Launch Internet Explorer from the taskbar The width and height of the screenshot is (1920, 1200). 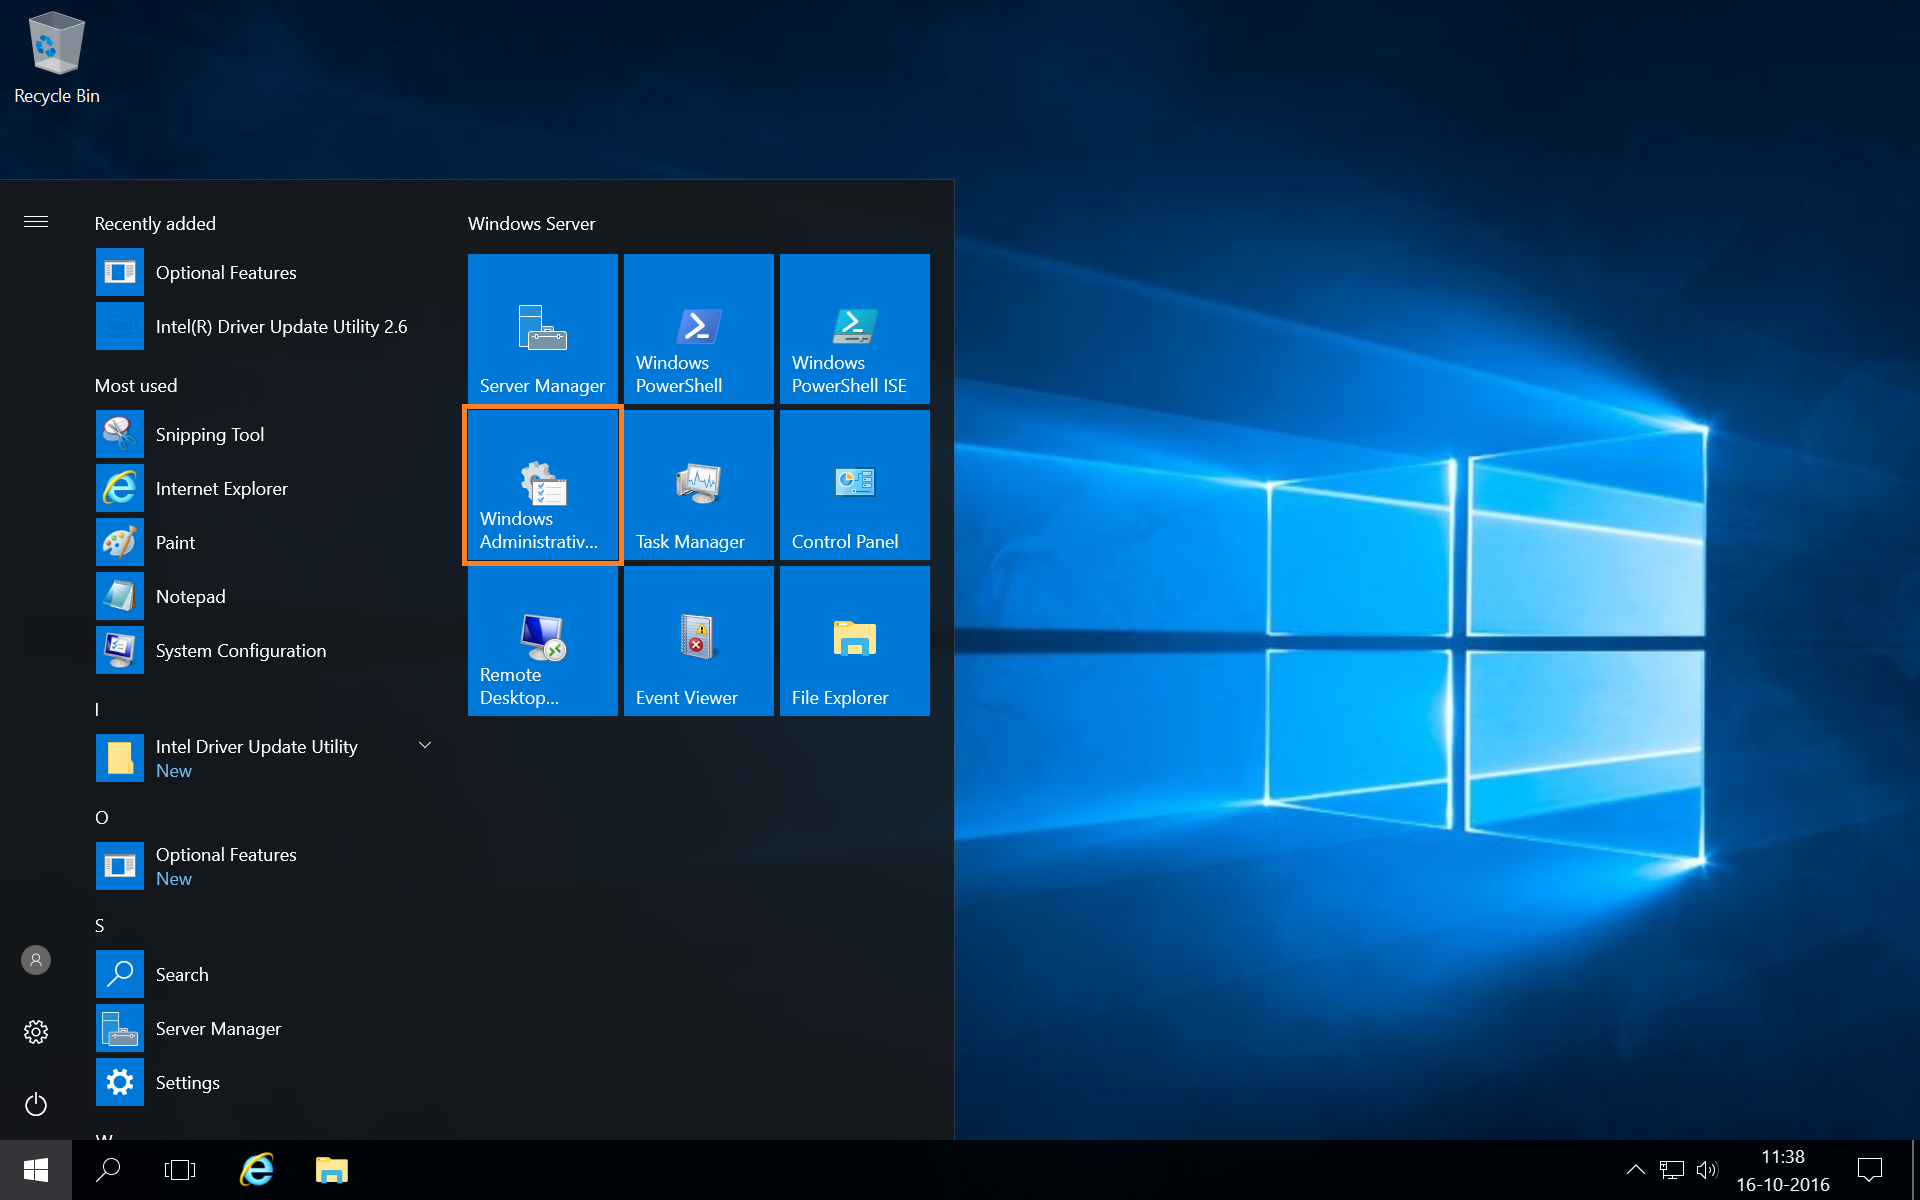257,1170
